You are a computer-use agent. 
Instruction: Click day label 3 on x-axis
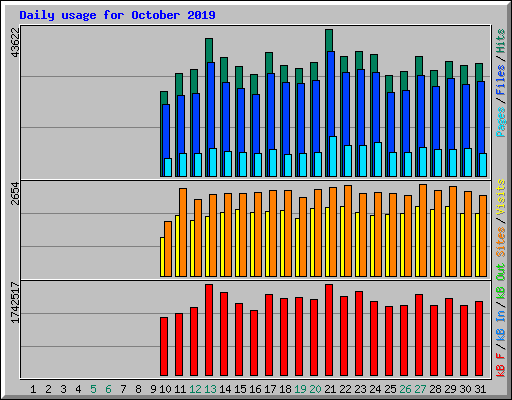pos(63,389)
